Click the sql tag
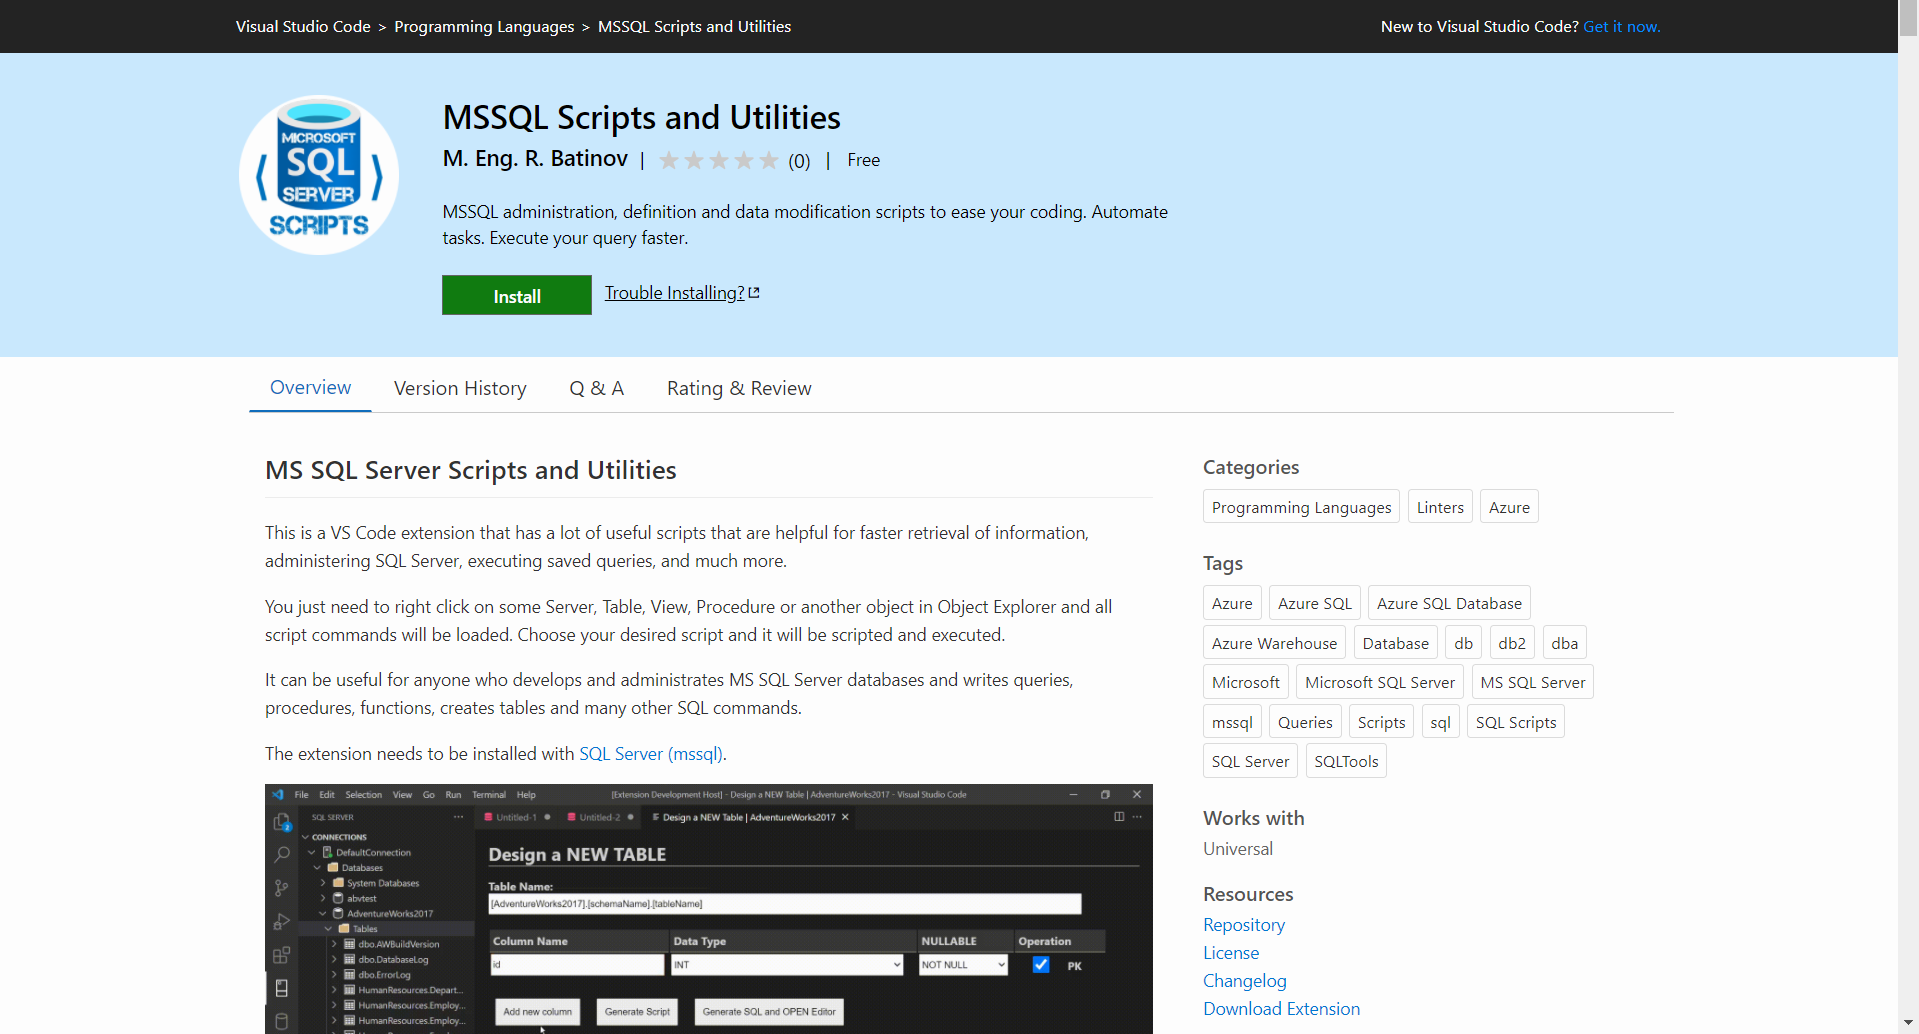This screenshot has height=1034, width=1919. click(1440, 722)
